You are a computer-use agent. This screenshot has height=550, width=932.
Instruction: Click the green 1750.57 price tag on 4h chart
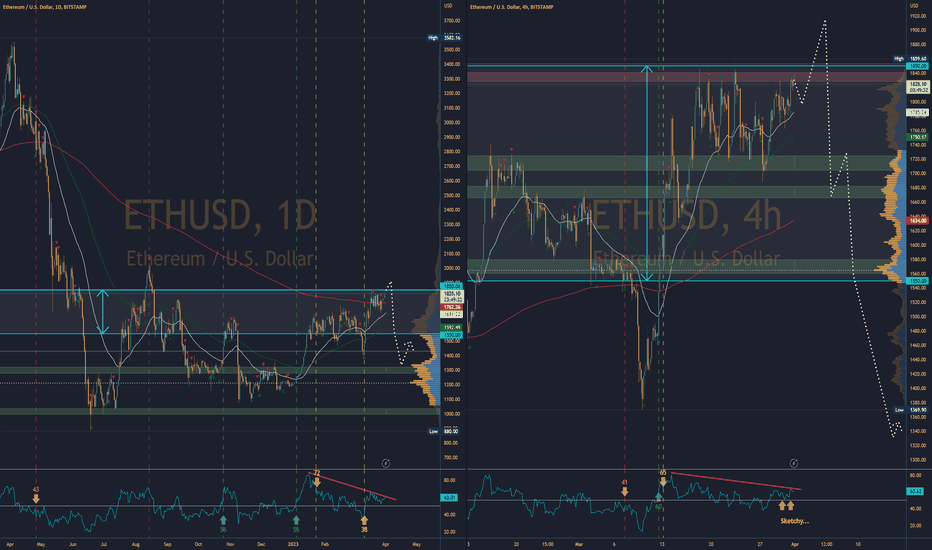[x=918, y=137]
